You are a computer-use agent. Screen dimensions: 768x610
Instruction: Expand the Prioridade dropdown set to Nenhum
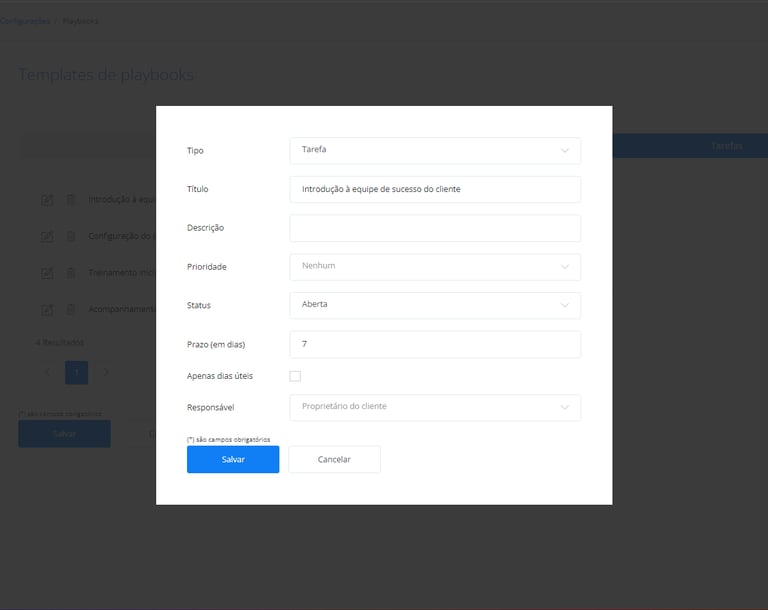pyautogui.click(x=435, y=267)
